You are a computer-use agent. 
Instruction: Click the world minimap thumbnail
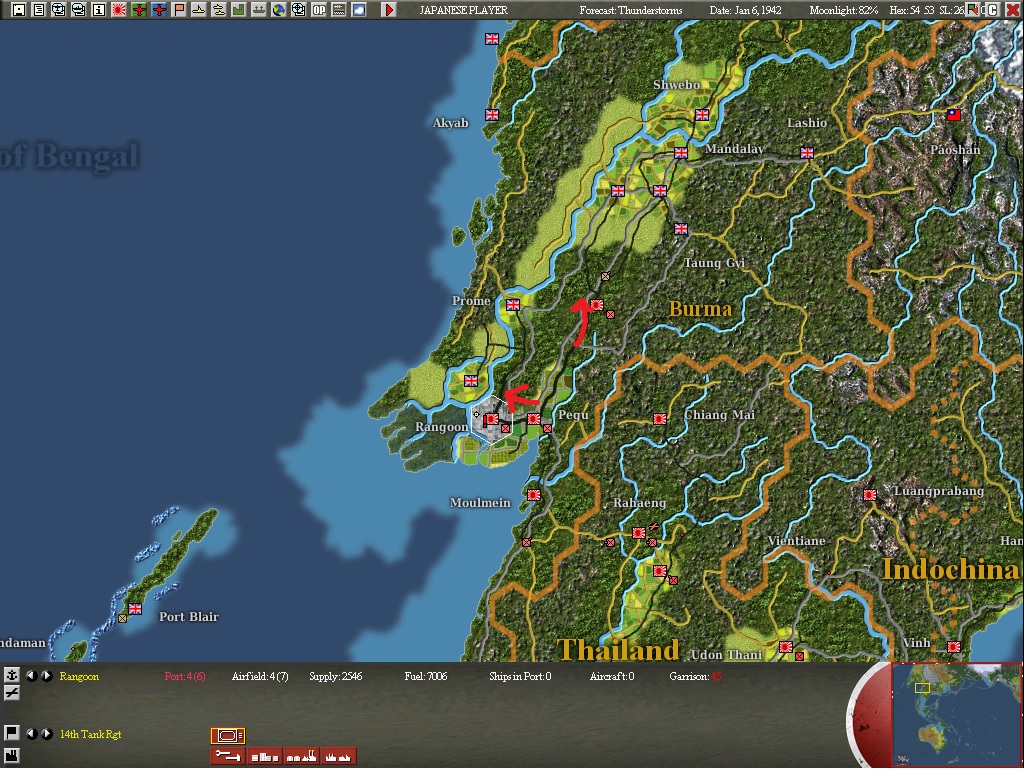point(956,714)
